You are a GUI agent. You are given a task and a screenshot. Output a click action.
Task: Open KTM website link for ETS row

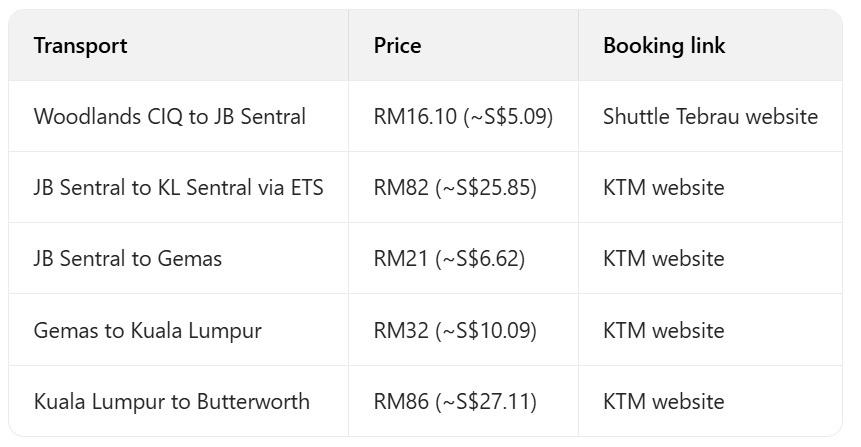[x=663, y=188]
